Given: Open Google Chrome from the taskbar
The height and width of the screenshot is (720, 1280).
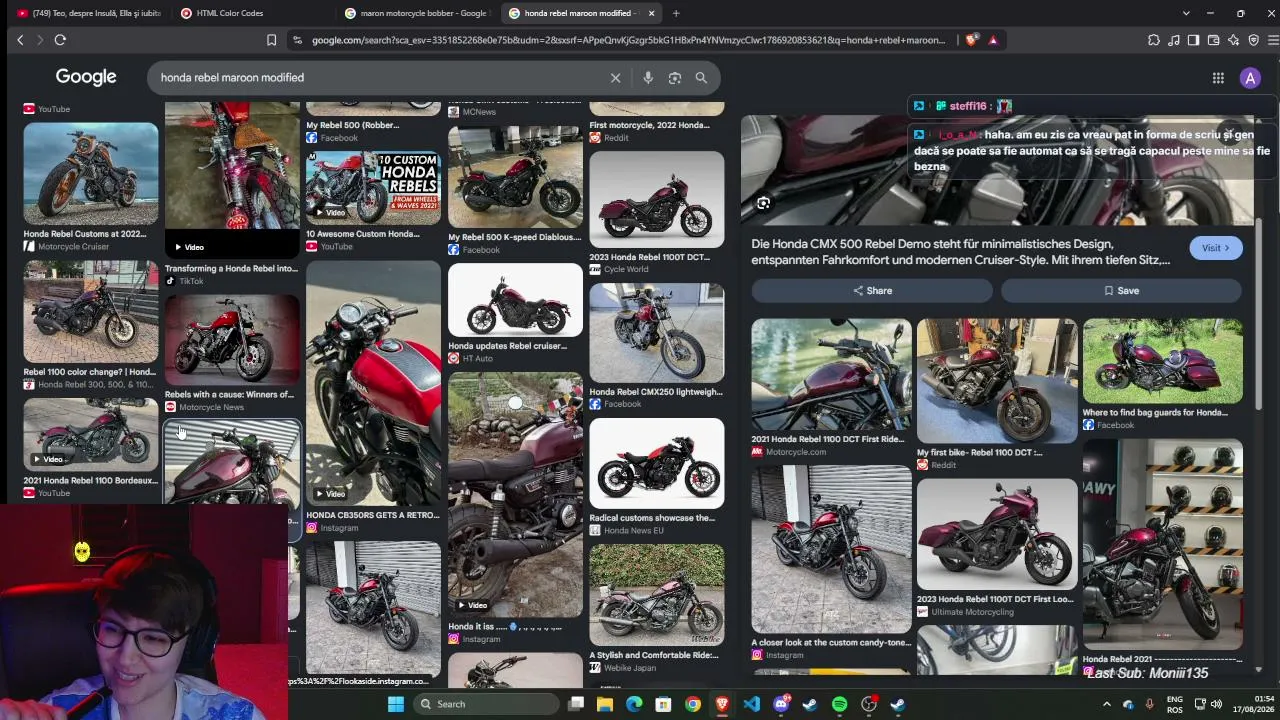Looking at the screenshot, I should (x=693, y=704).
